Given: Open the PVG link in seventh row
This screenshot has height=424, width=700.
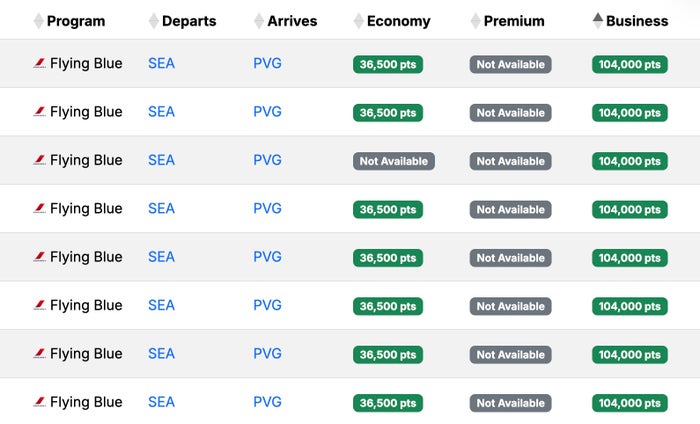Looking at the screenshot, I should point(267,353).
